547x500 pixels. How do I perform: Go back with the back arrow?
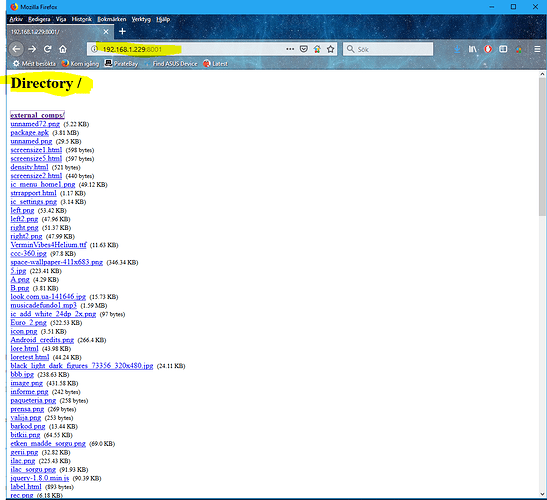[x=16, y=49]
